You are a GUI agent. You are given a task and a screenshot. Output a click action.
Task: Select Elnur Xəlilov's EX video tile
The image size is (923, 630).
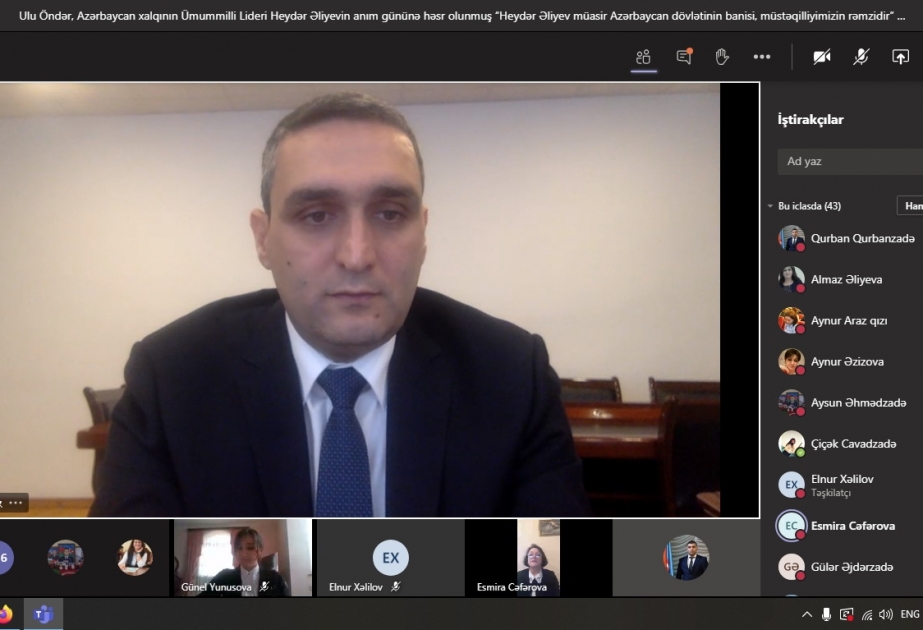[390, 558]
